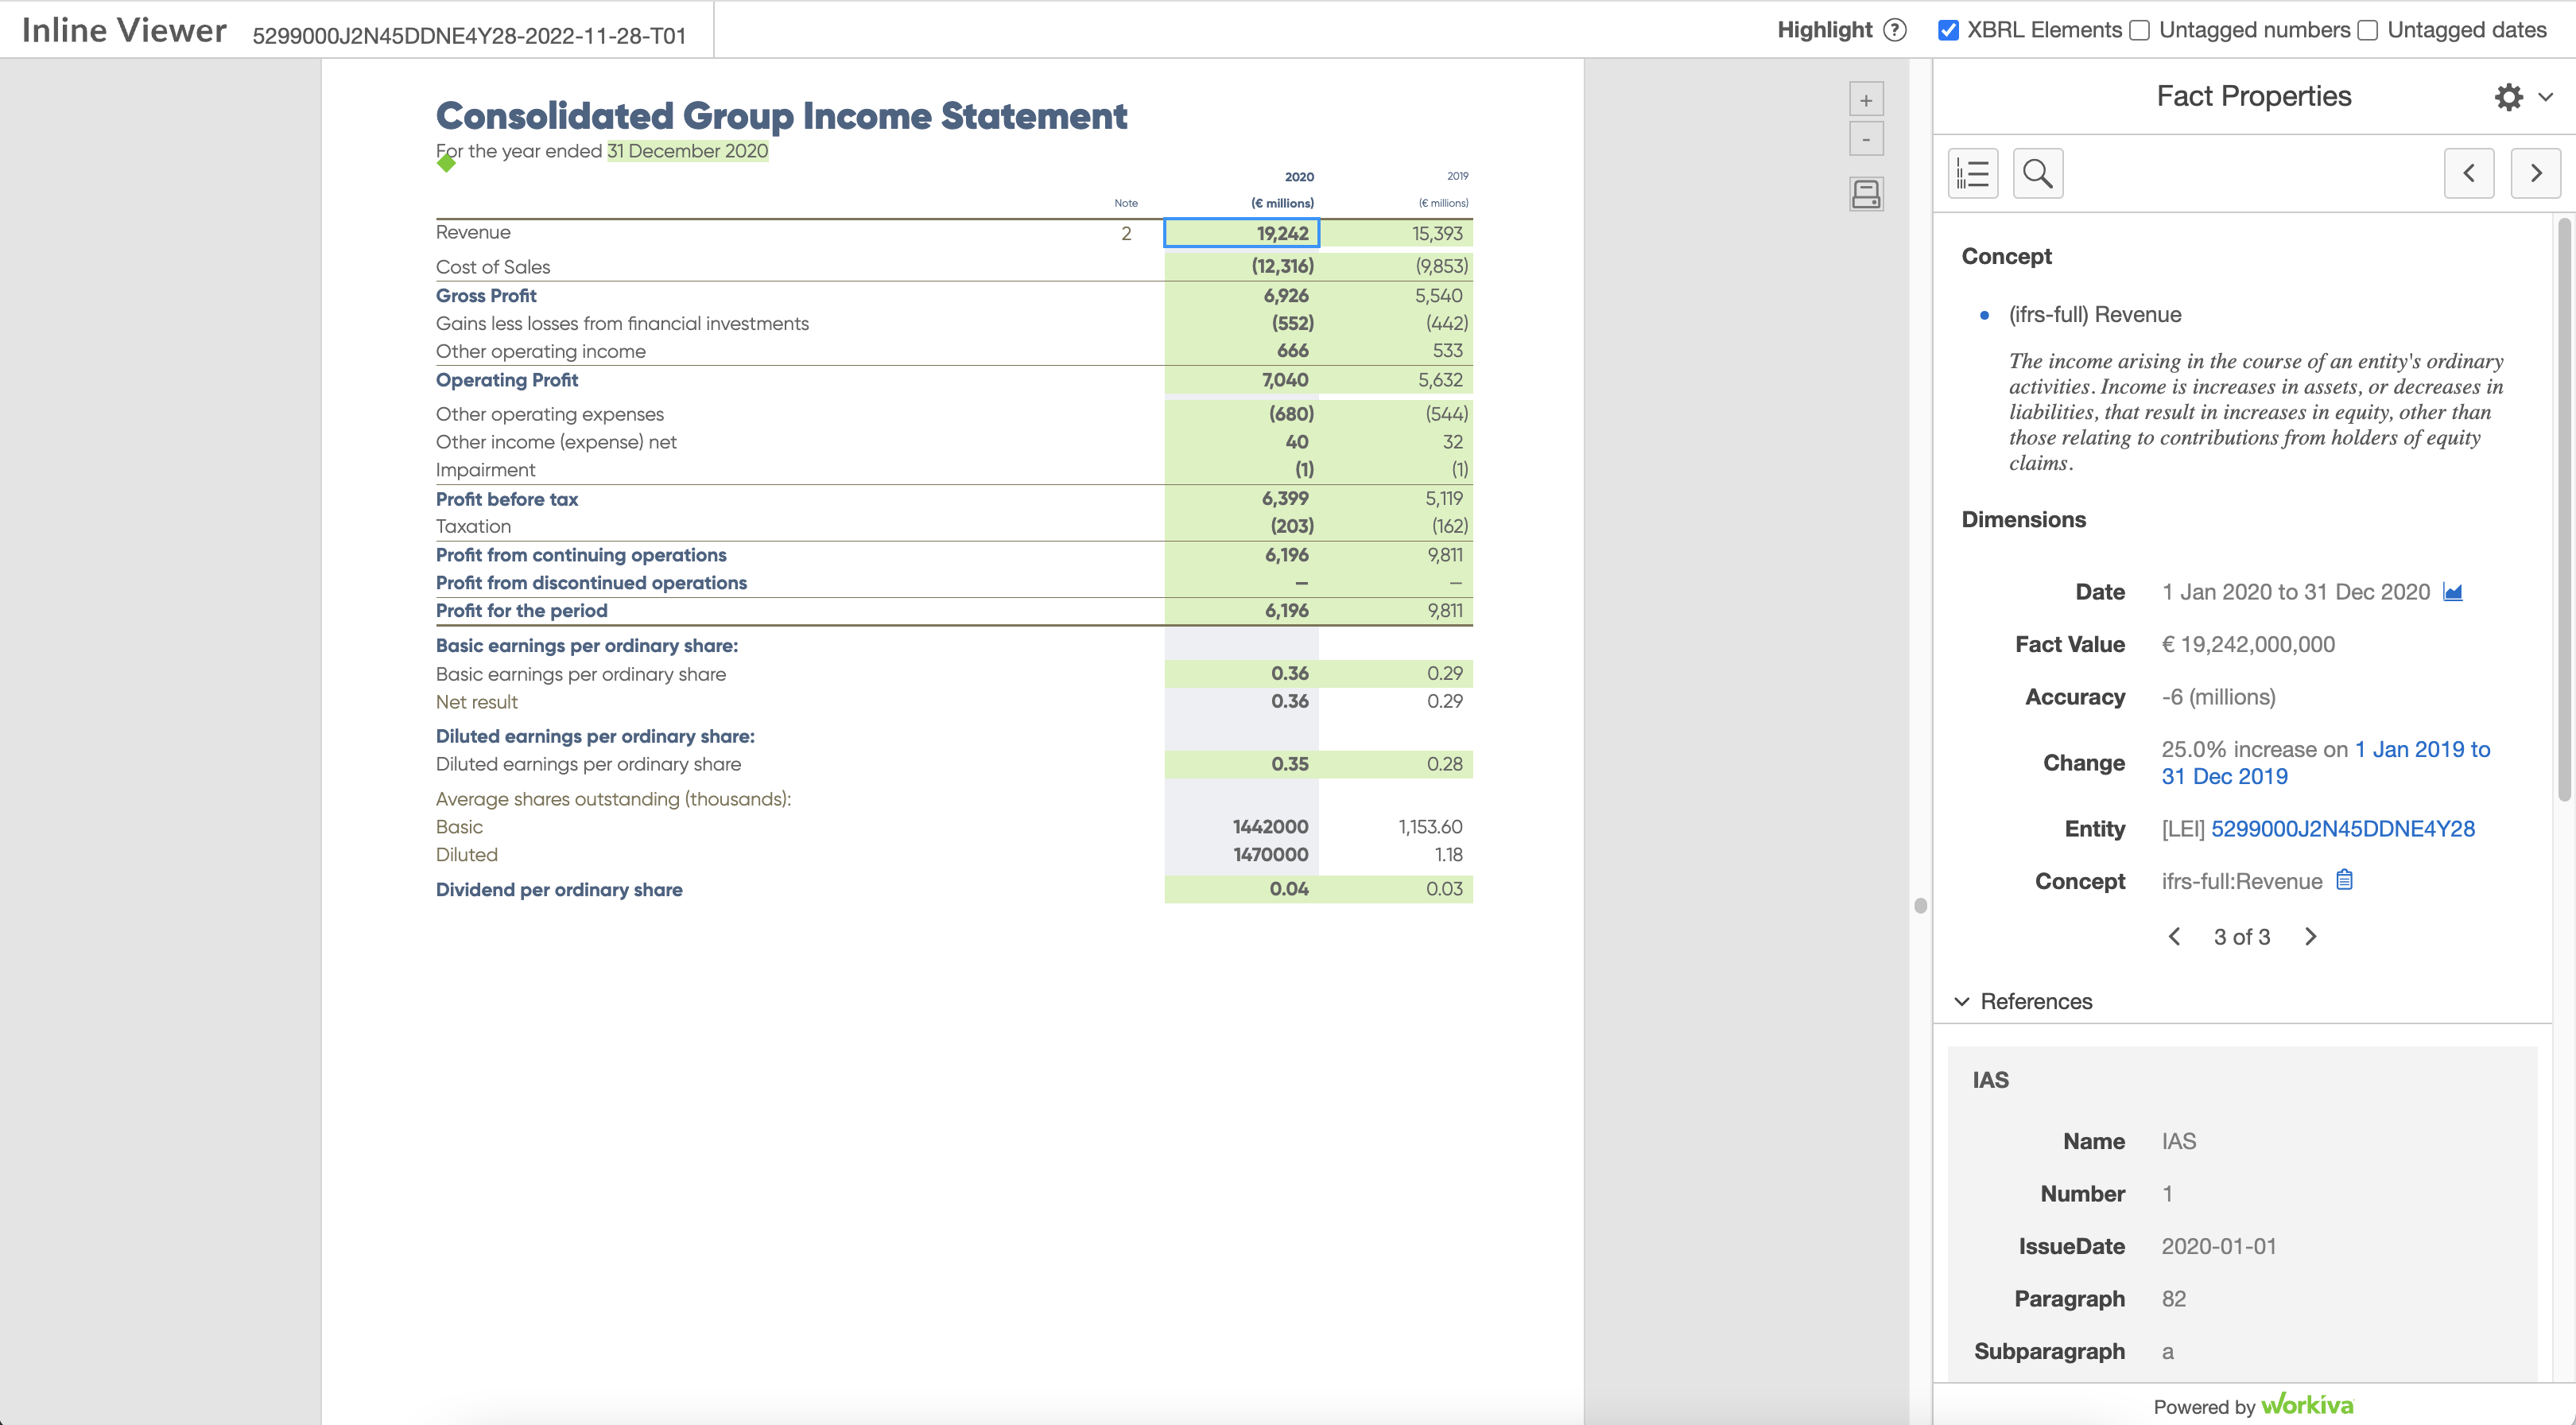Select 2019 Profit for the period 9,811
This screenshot has height=1425, width=2576.
[1396, 611]
